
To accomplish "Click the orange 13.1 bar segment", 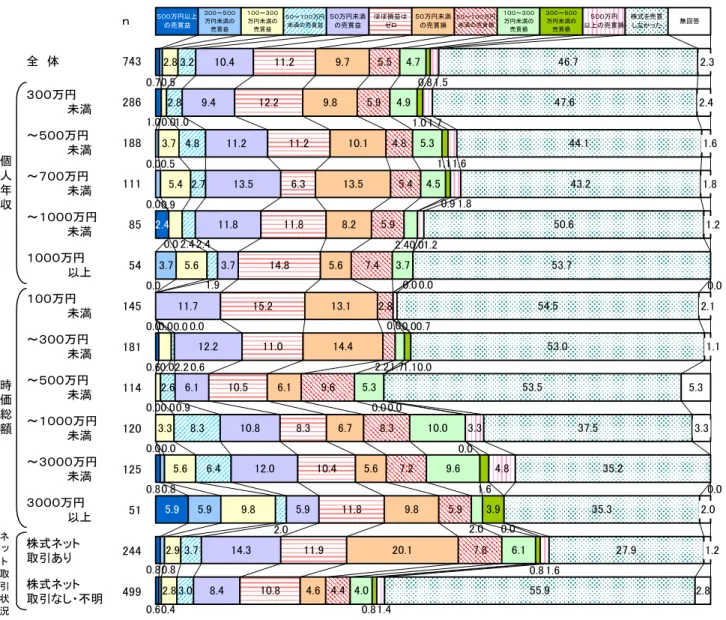I will pos(341,306).
